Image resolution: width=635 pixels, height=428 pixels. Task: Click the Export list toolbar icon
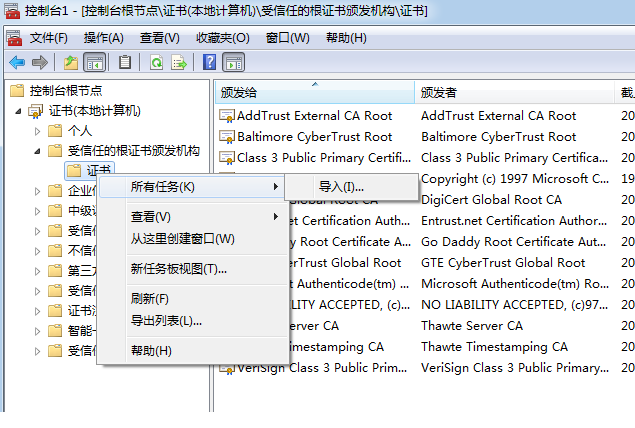pos(179,62)
